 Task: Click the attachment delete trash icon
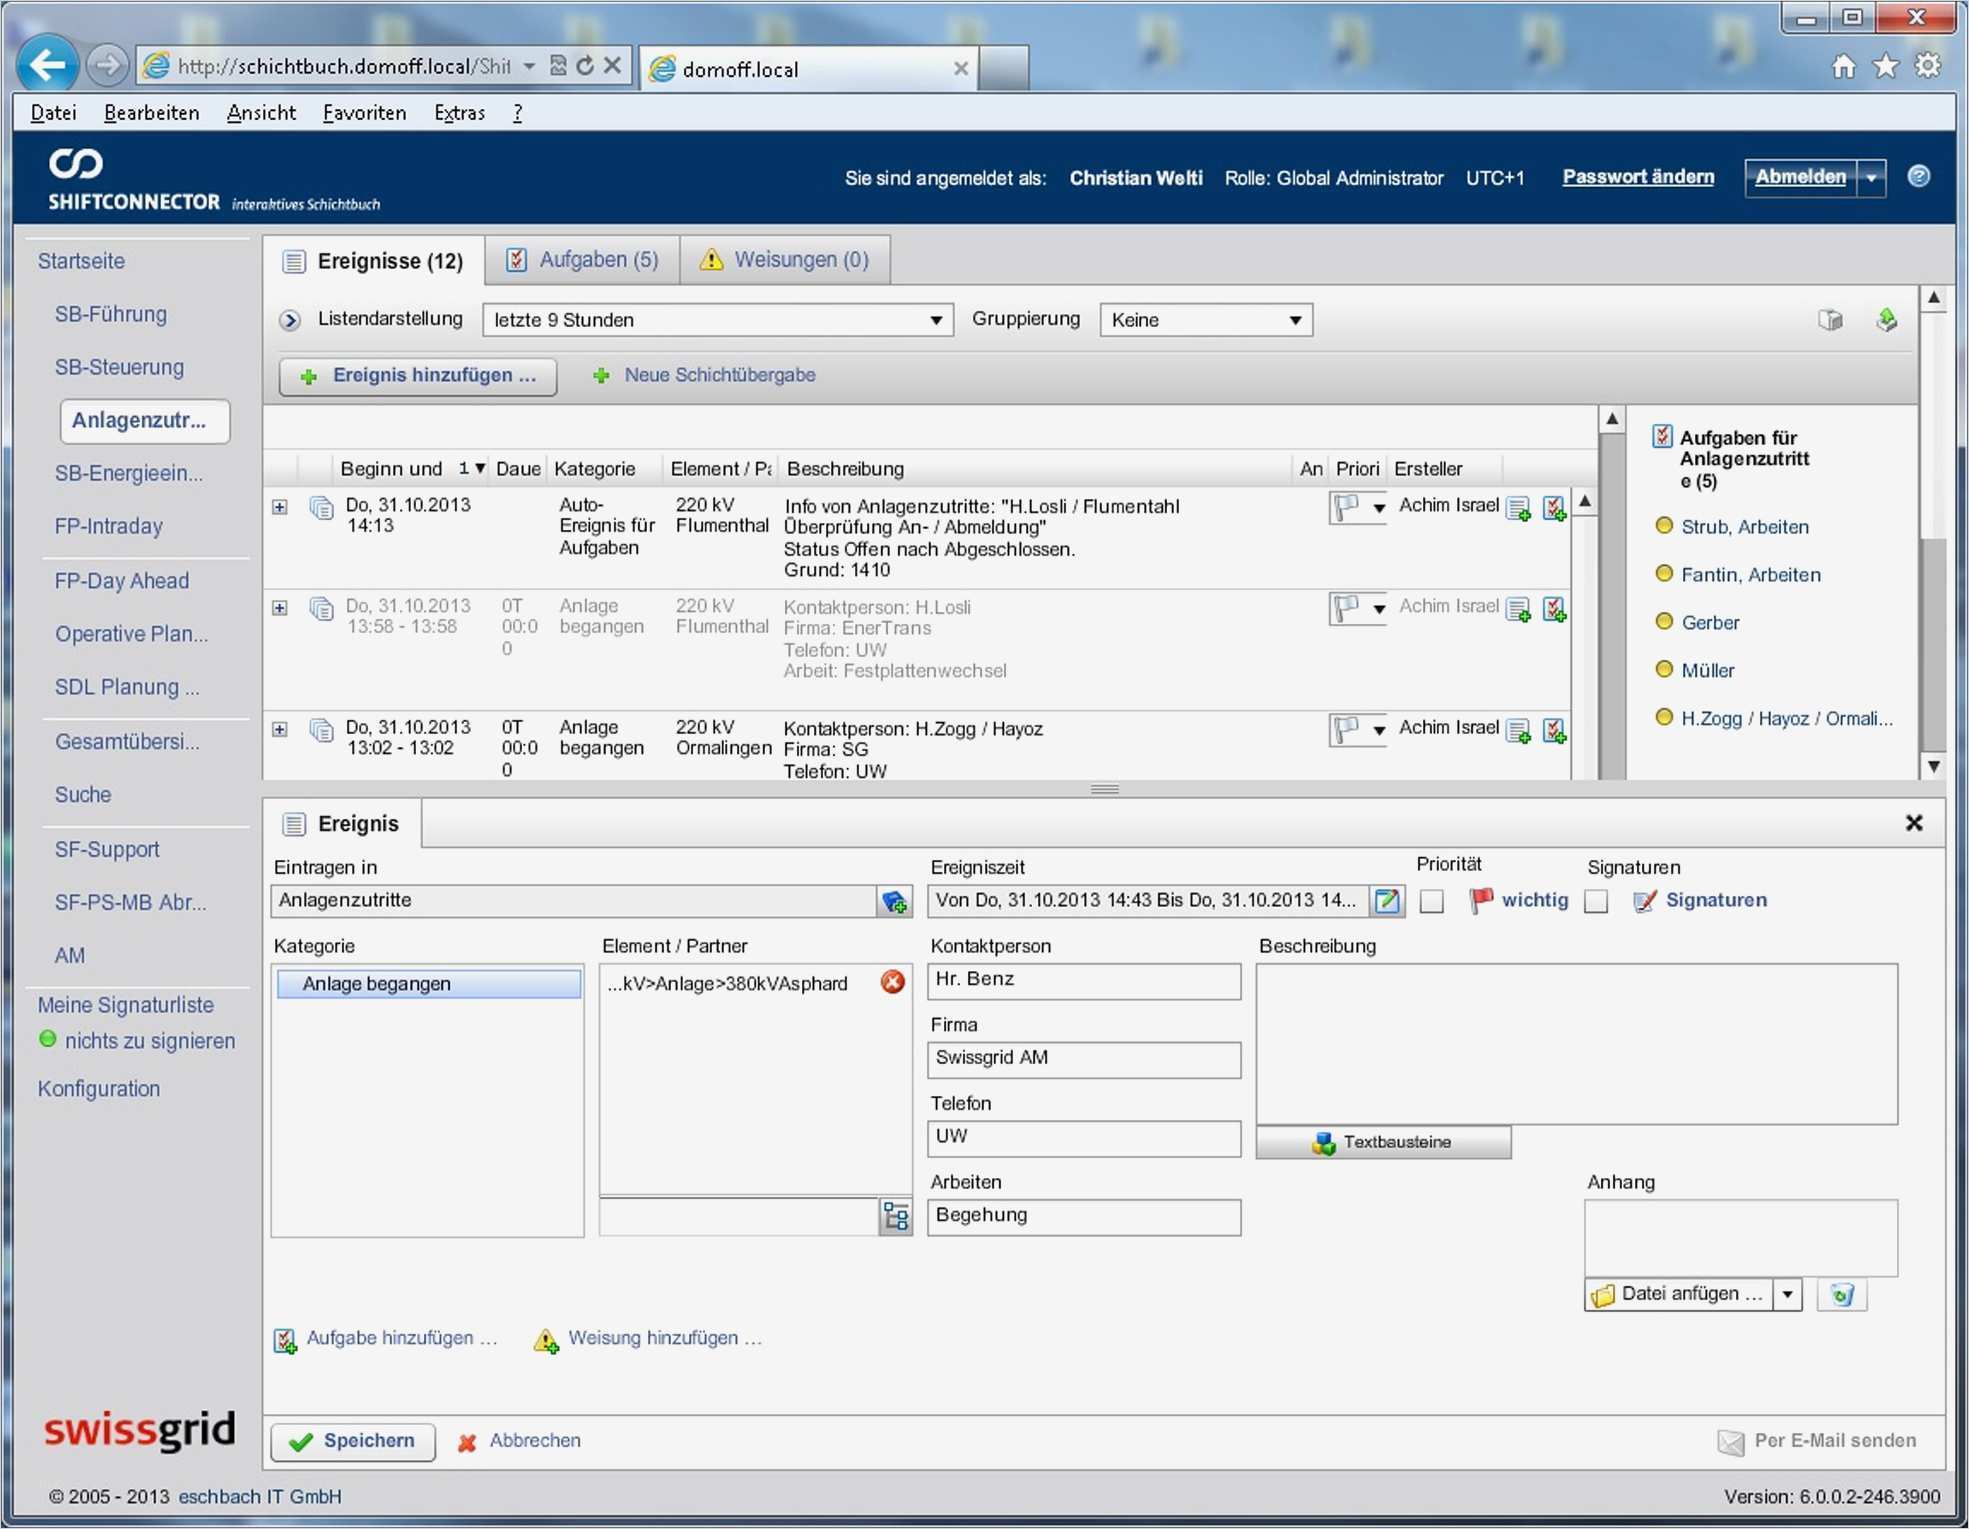click(1841, 1295)
